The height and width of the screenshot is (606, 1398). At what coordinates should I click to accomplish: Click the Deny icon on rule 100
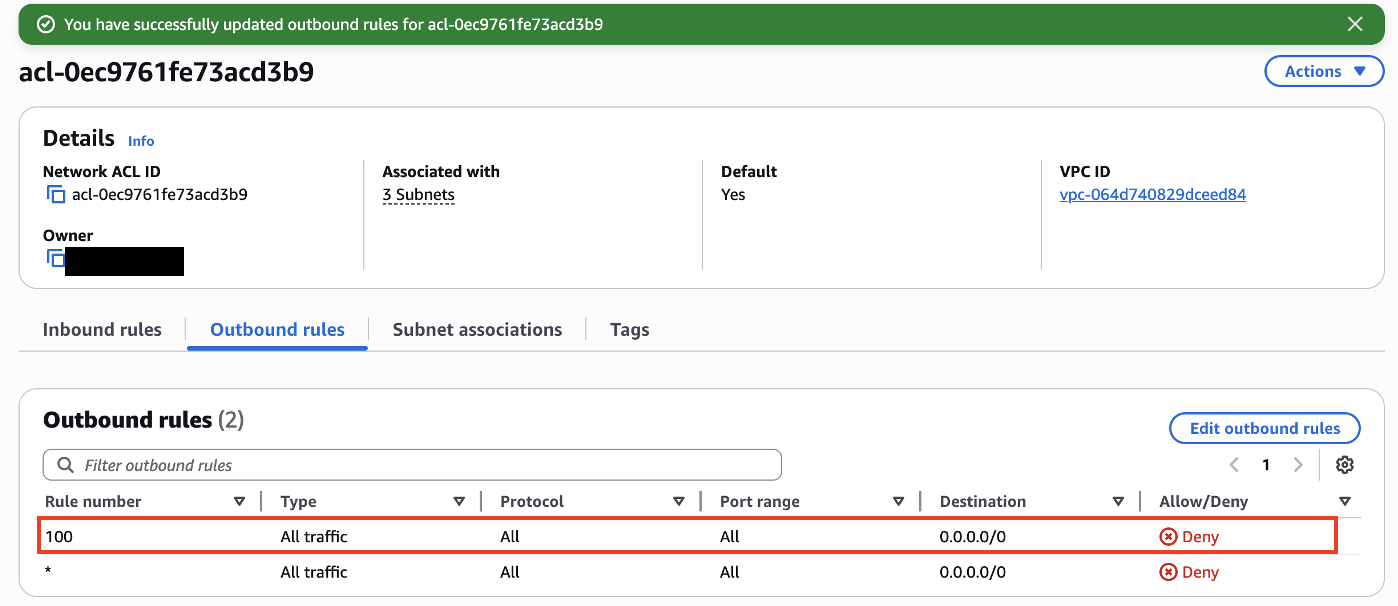[1171, 536]
